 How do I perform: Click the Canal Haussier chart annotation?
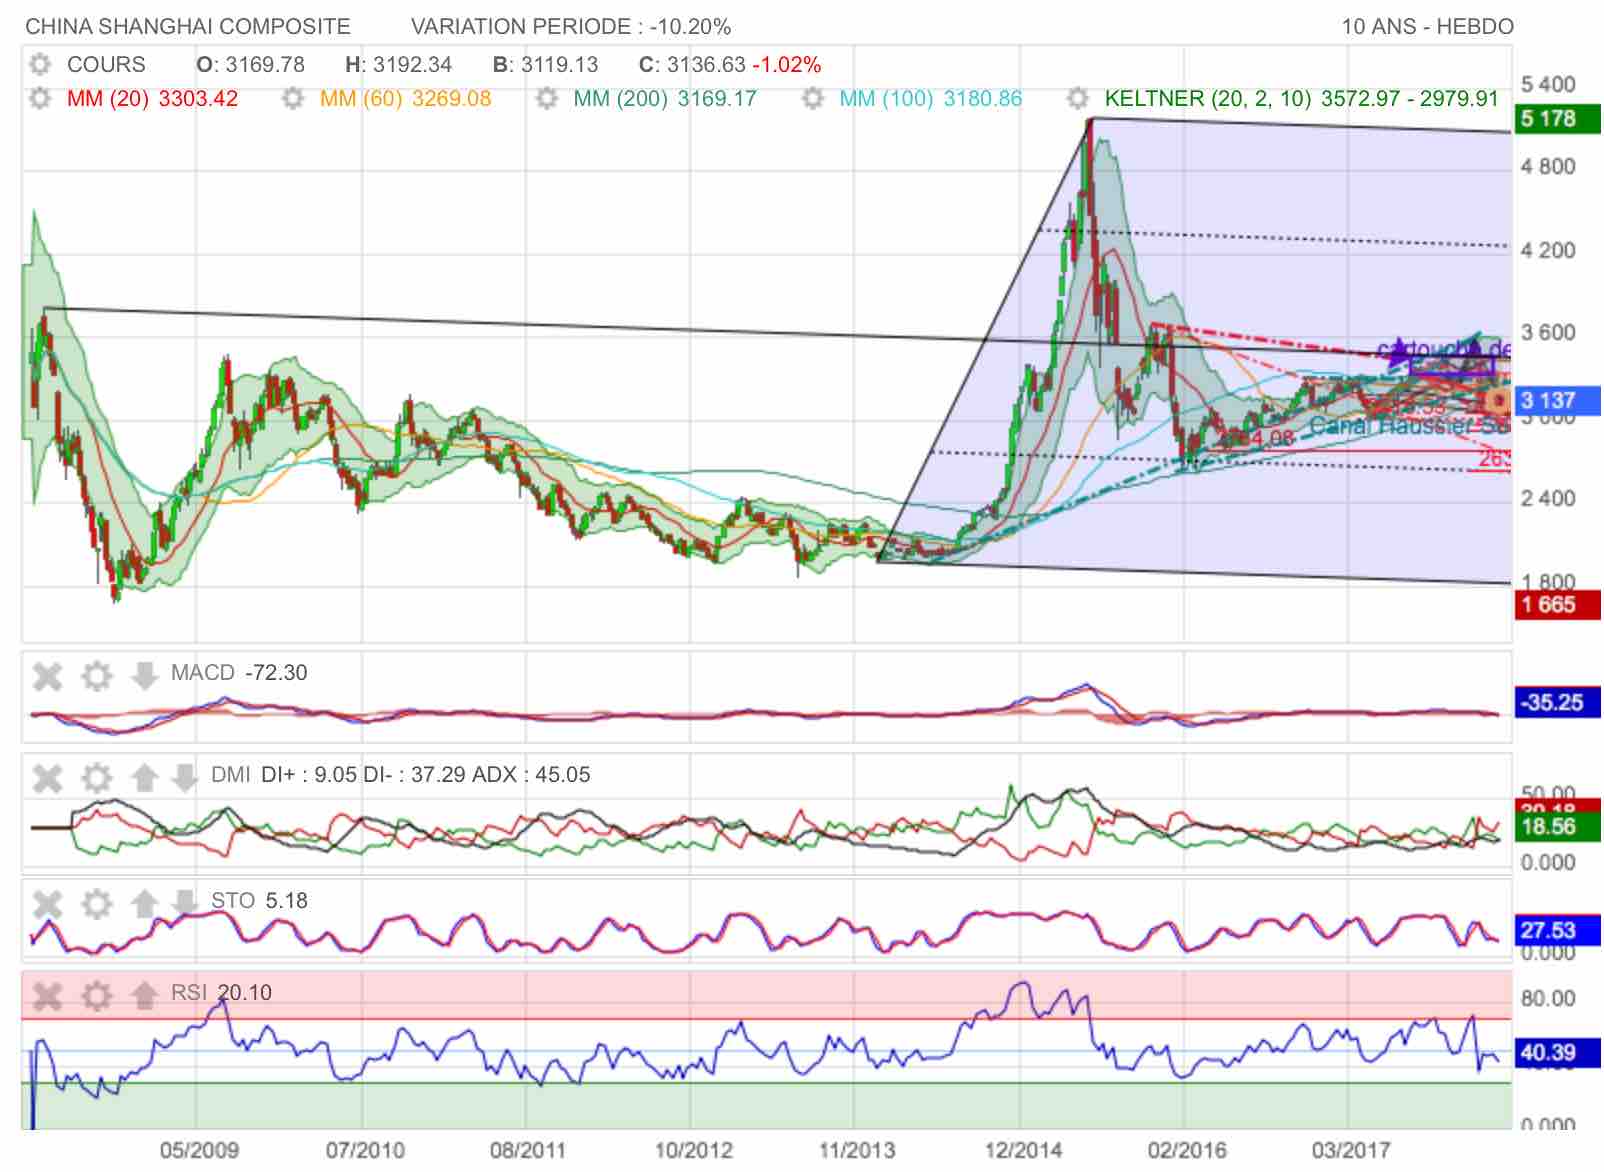click(1409, 427)
